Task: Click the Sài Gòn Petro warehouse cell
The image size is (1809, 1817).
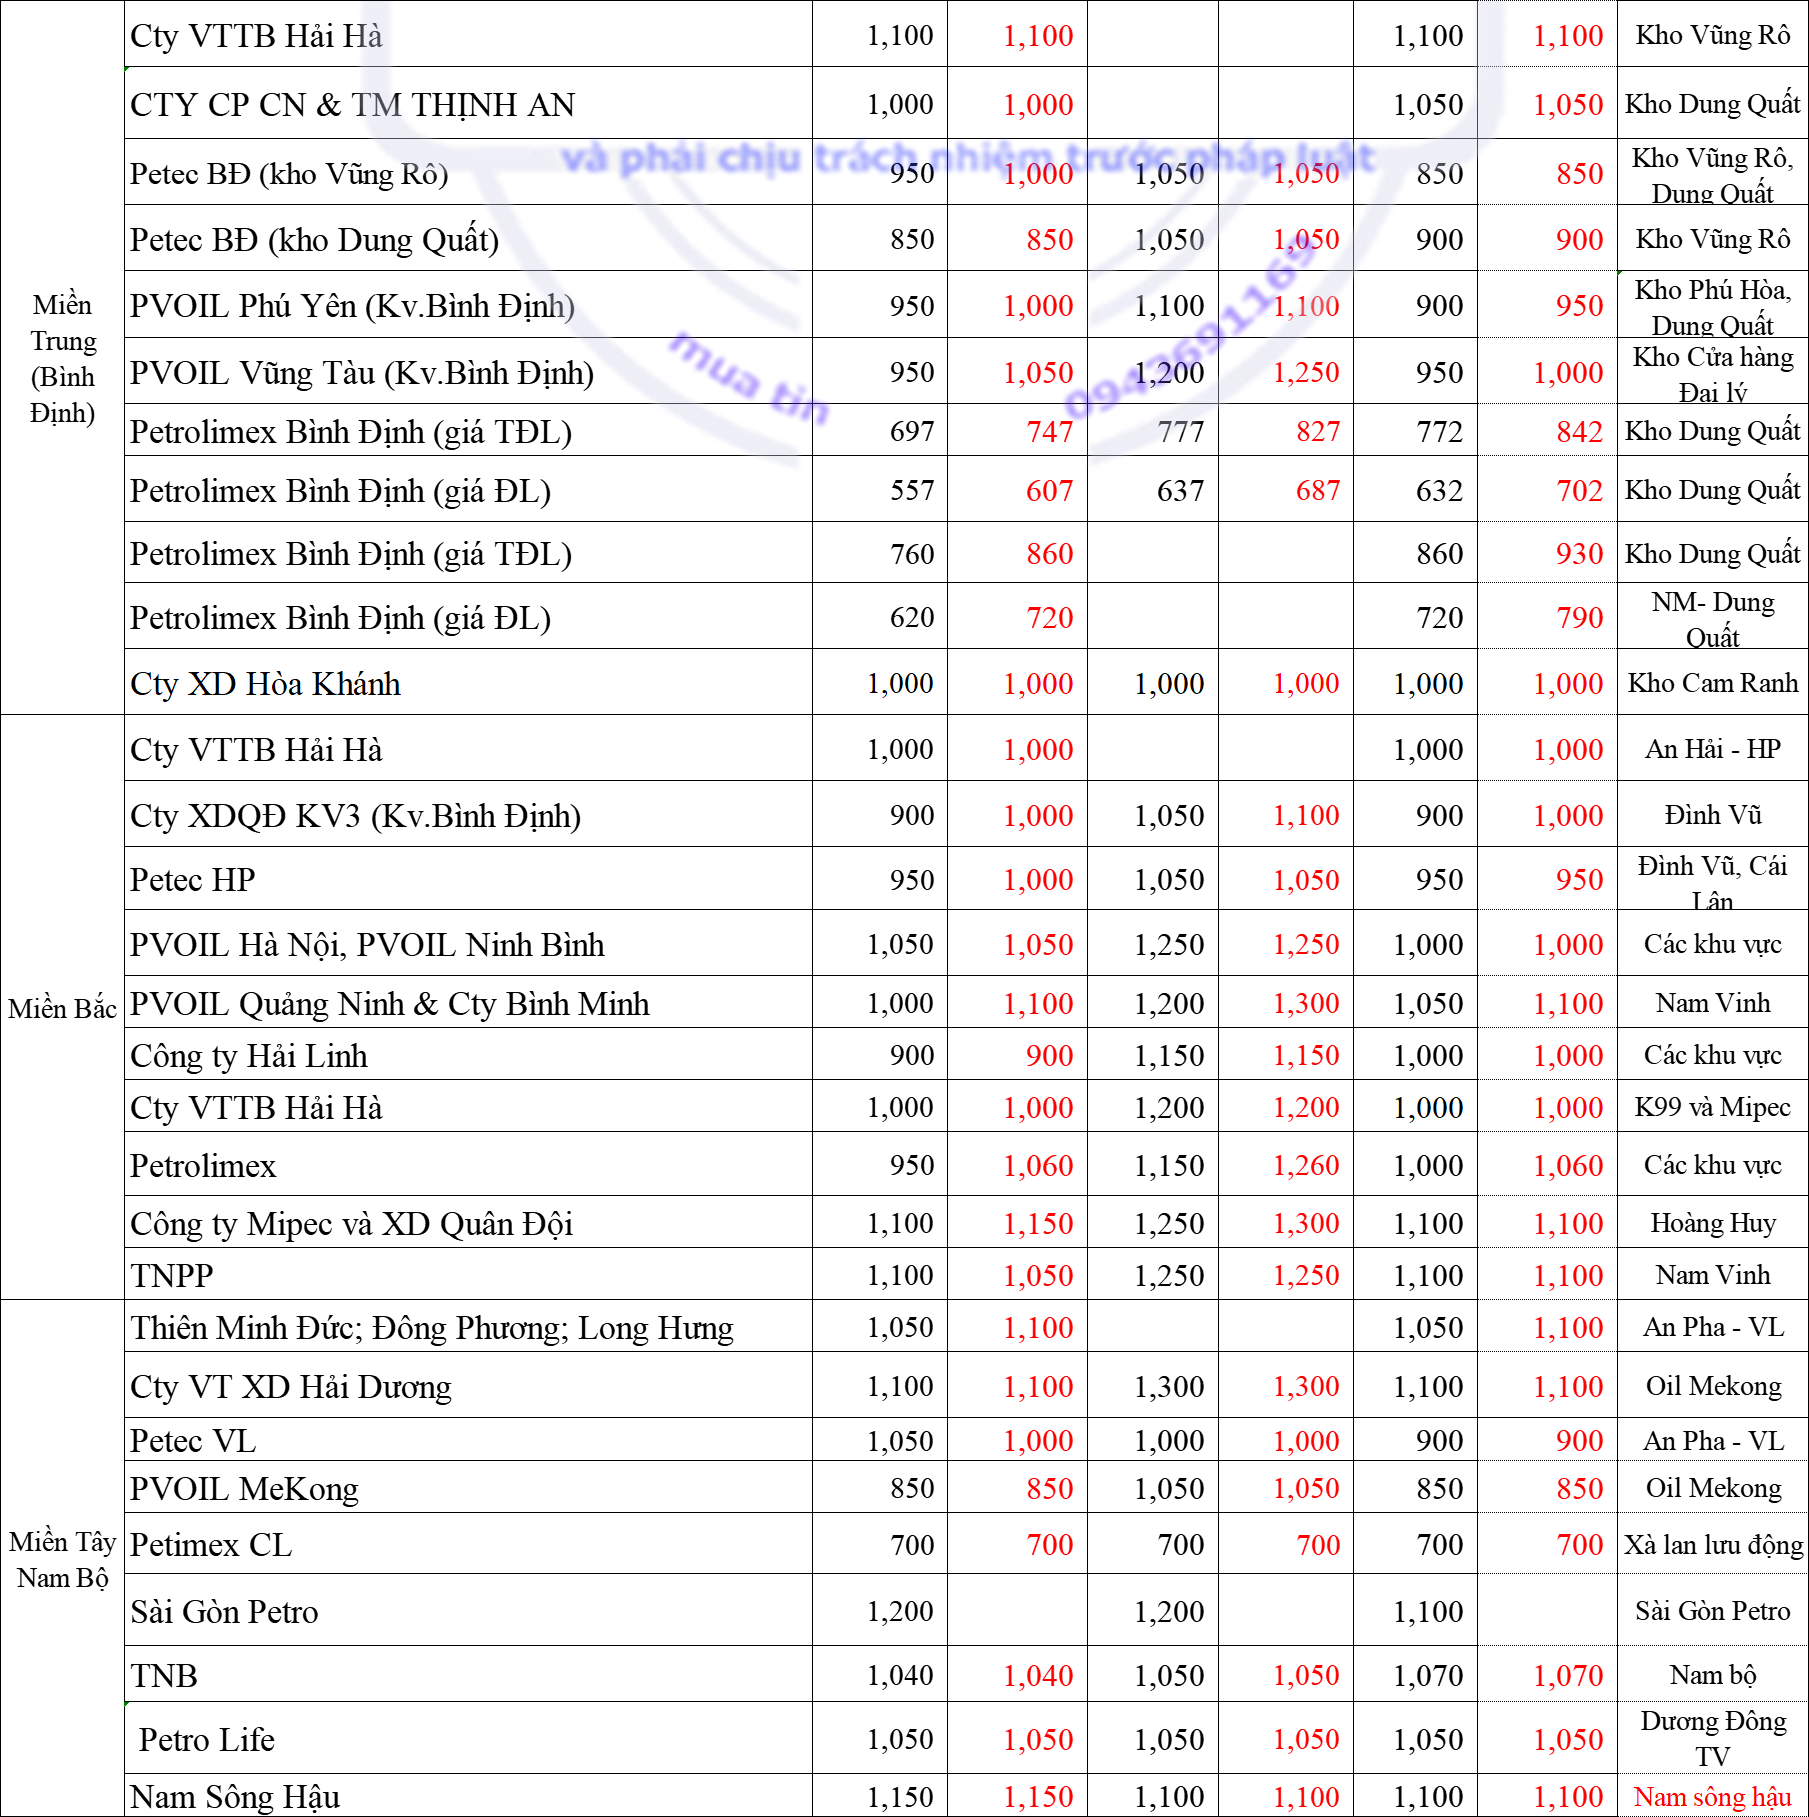Action: 1712,1611
